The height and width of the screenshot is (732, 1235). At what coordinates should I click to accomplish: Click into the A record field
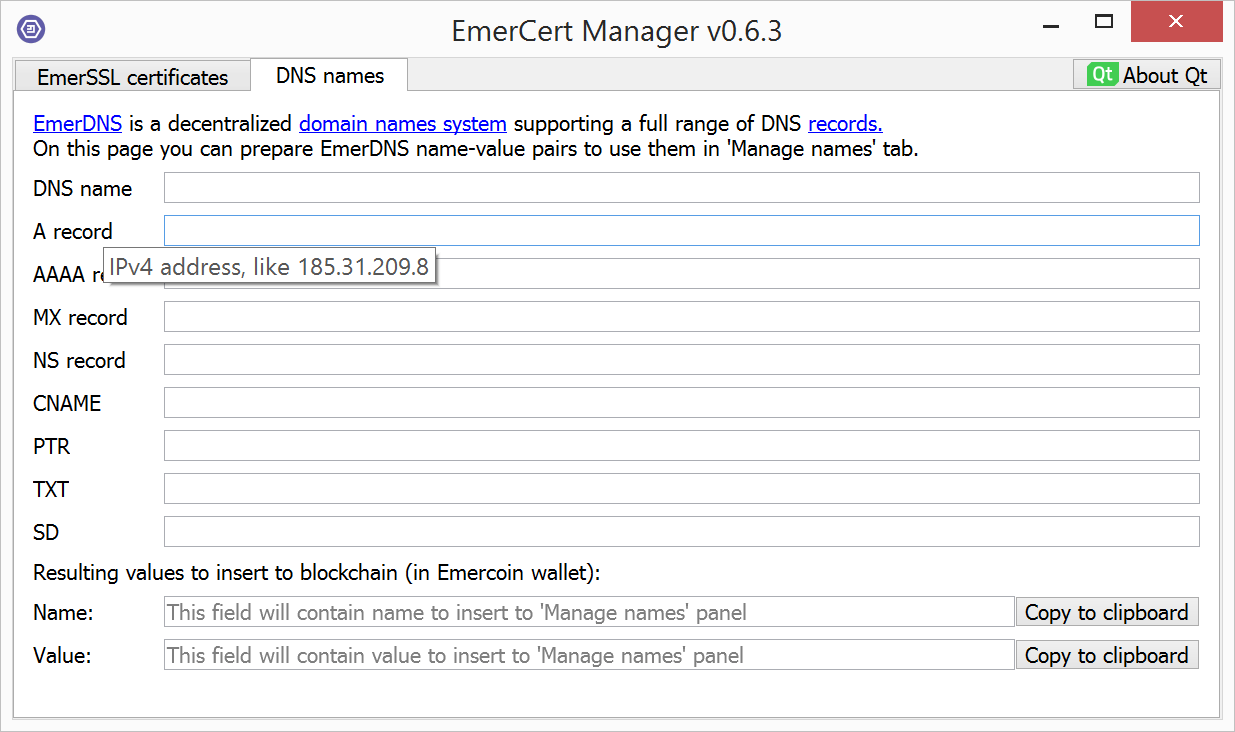point(682,230)
